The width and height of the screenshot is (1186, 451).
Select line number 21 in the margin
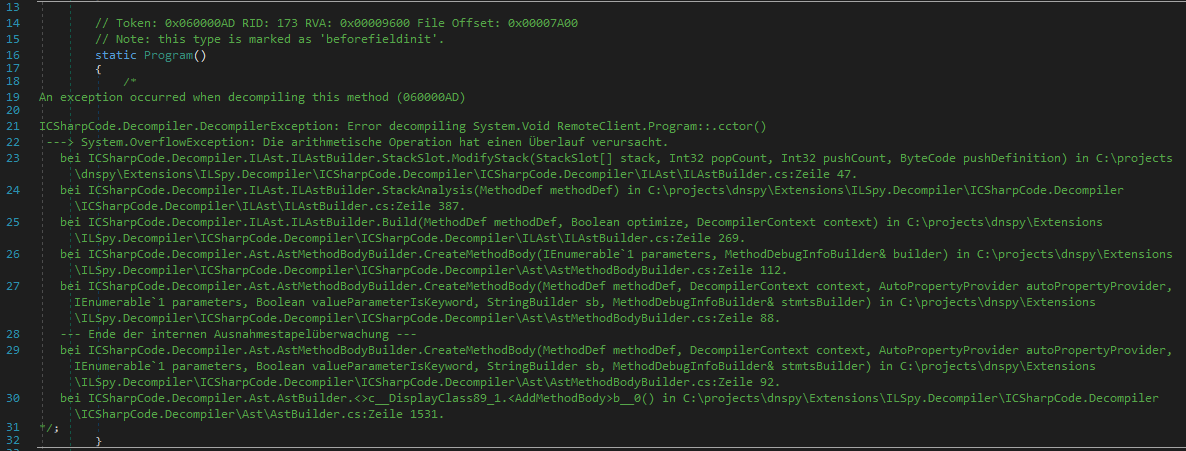tap(13, 126)
